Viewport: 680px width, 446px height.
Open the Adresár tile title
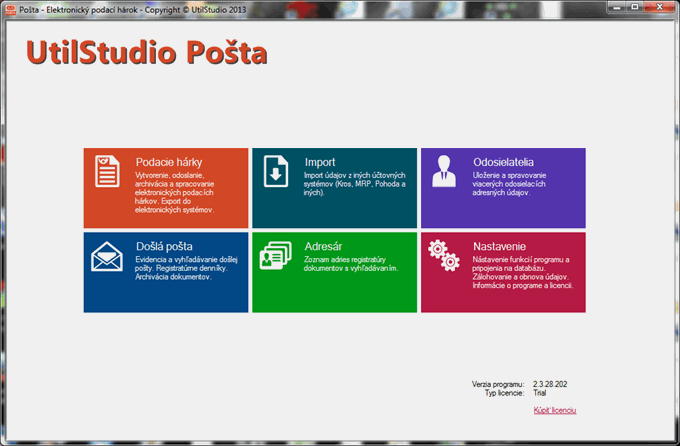pyautogui.click(x=323, y=246)
